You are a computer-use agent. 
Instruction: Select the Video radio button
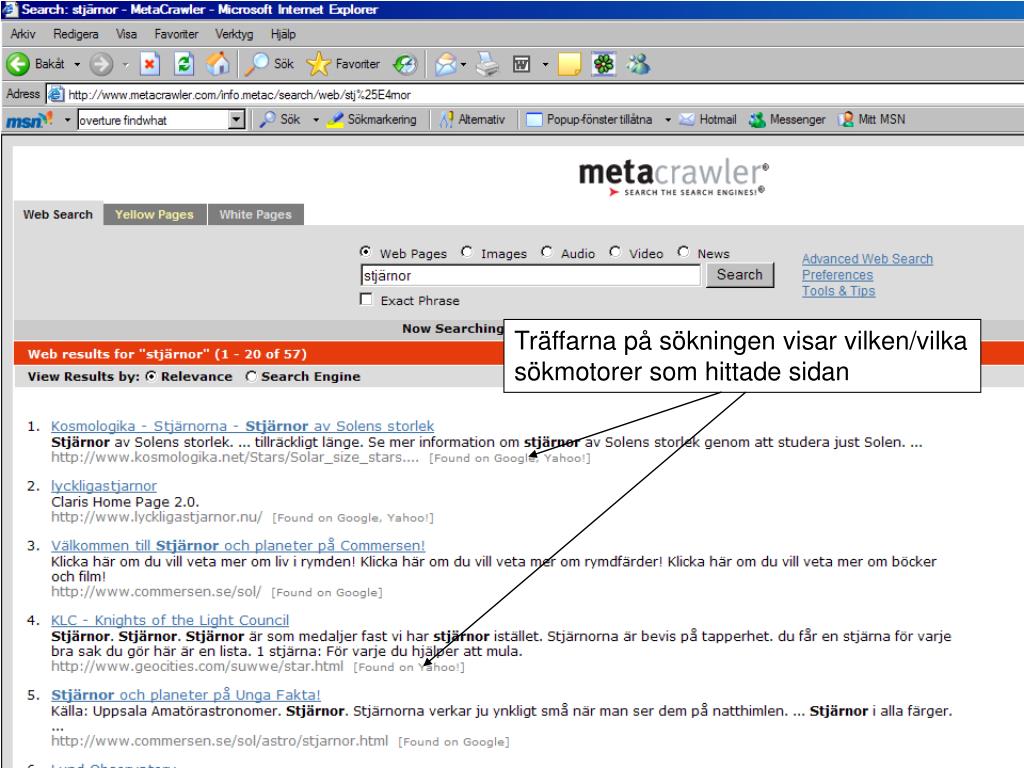coord(615,251)
